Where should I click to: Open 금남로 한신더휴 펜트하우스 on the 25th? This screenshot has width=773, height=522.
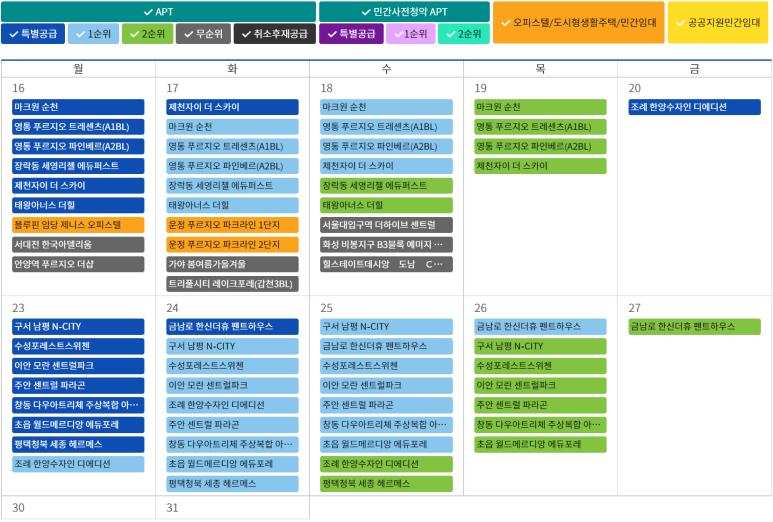386,346
